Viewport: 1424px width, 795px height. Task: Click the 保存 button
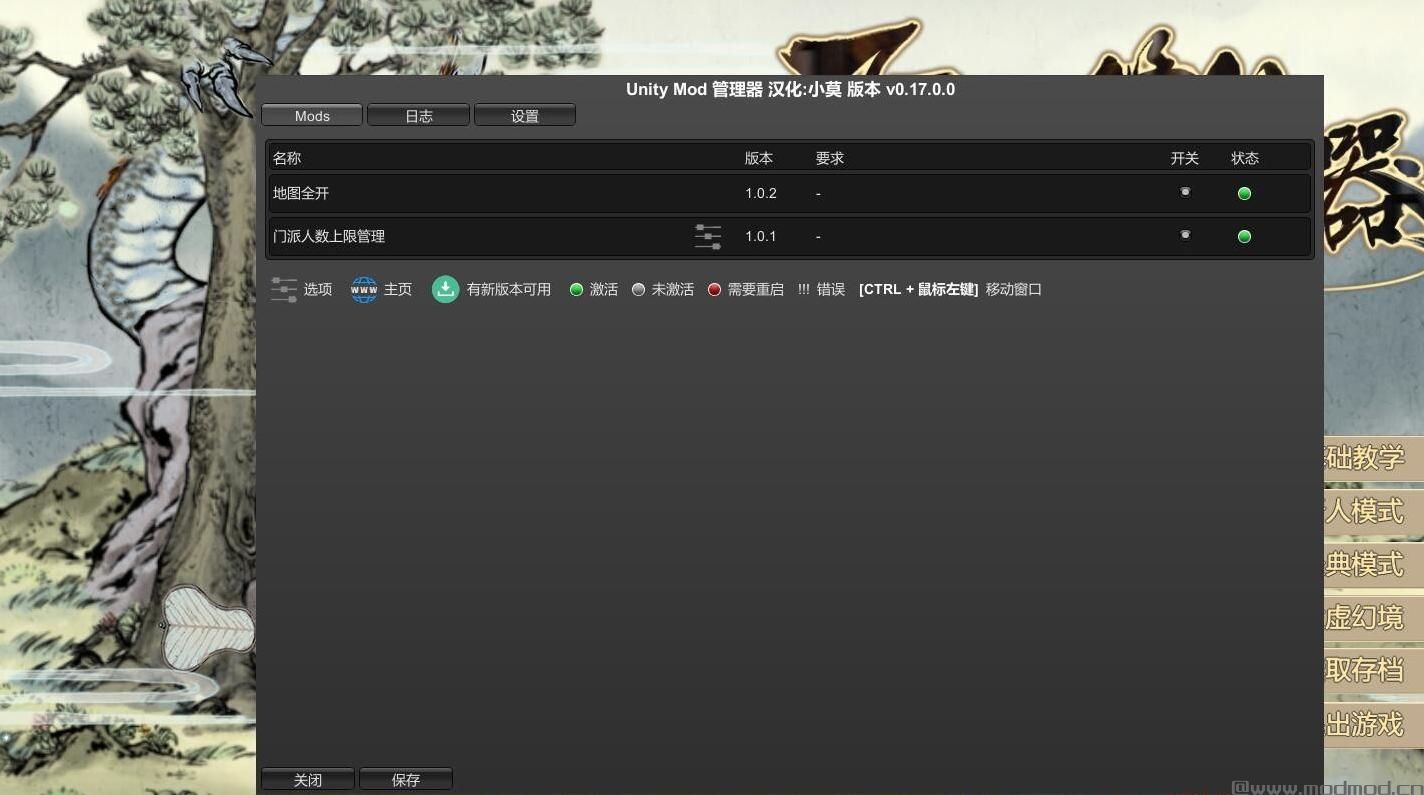point(406,780)
